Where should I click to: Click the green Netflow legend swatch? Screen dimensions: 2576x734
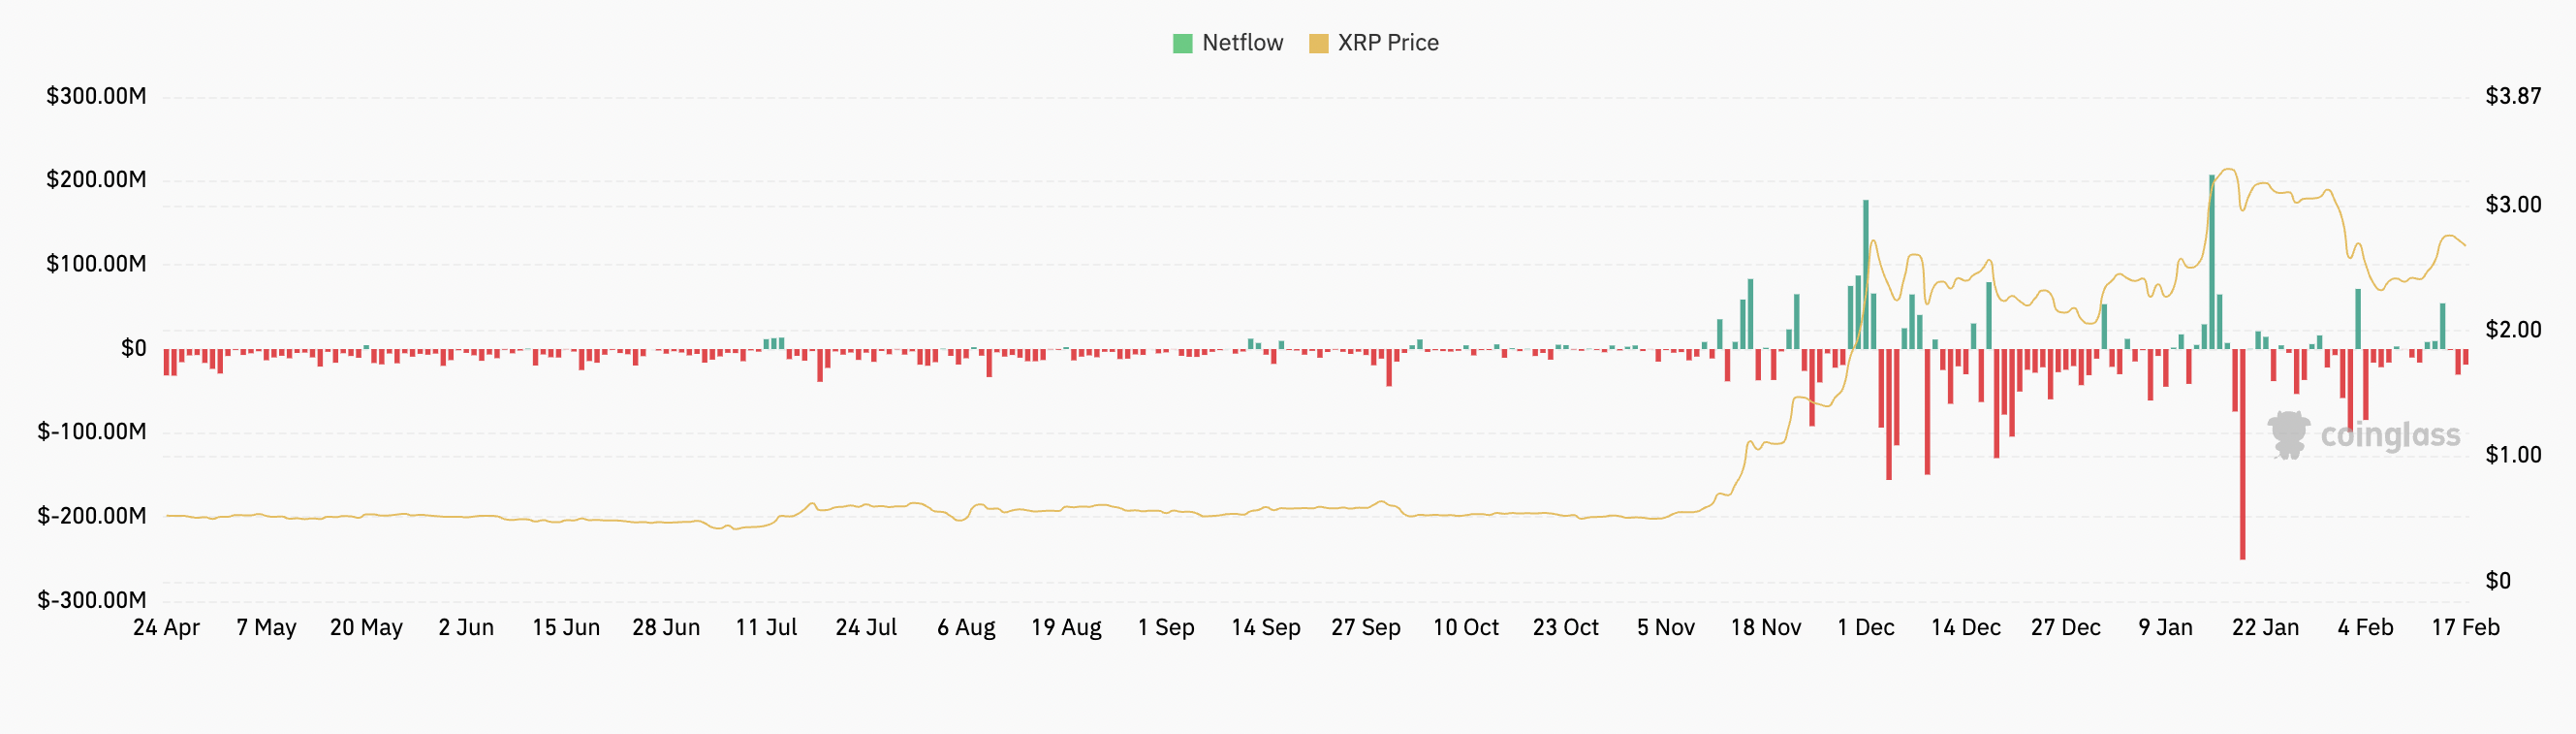(x=1182, y=43)
